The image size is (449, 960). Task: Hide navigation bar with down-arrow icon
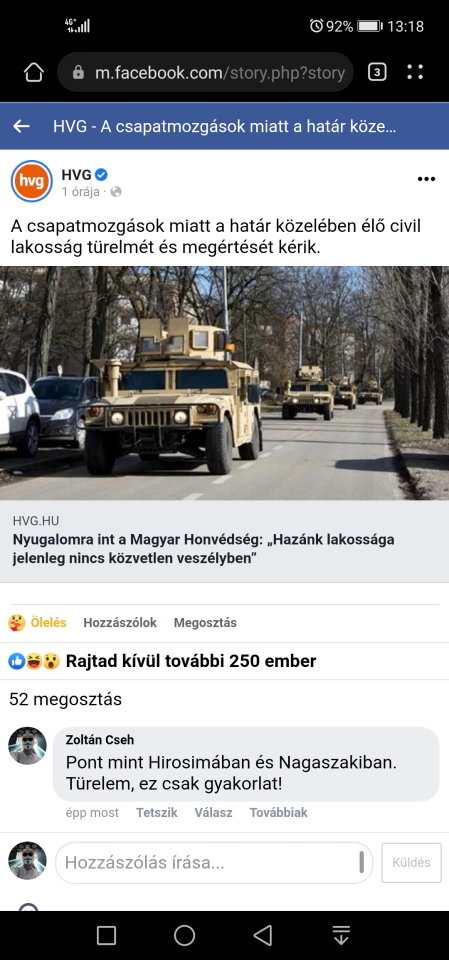(341, 935)
